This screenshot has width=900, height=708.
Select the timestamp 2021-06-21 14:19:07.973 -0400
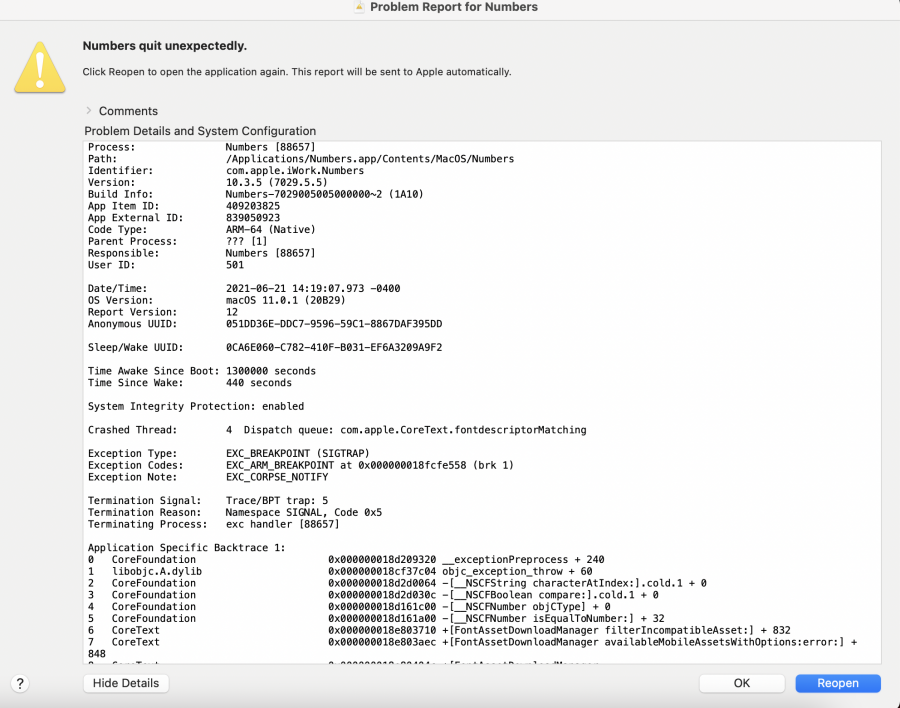(313, 288)
